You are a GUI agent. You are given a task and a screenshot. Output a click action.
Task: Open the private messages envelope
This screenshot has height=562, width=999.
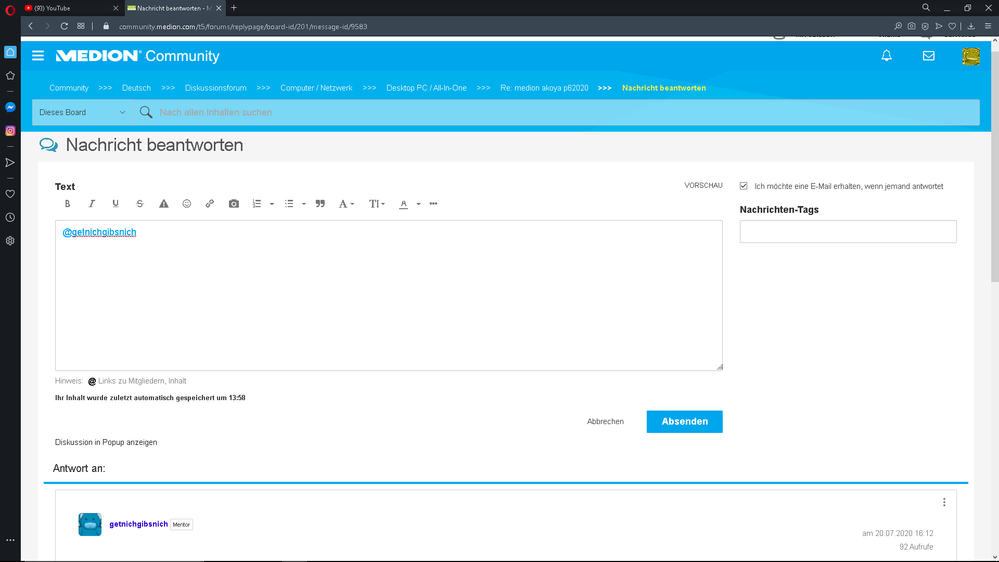pyautogui.click(x=929, y=56)
